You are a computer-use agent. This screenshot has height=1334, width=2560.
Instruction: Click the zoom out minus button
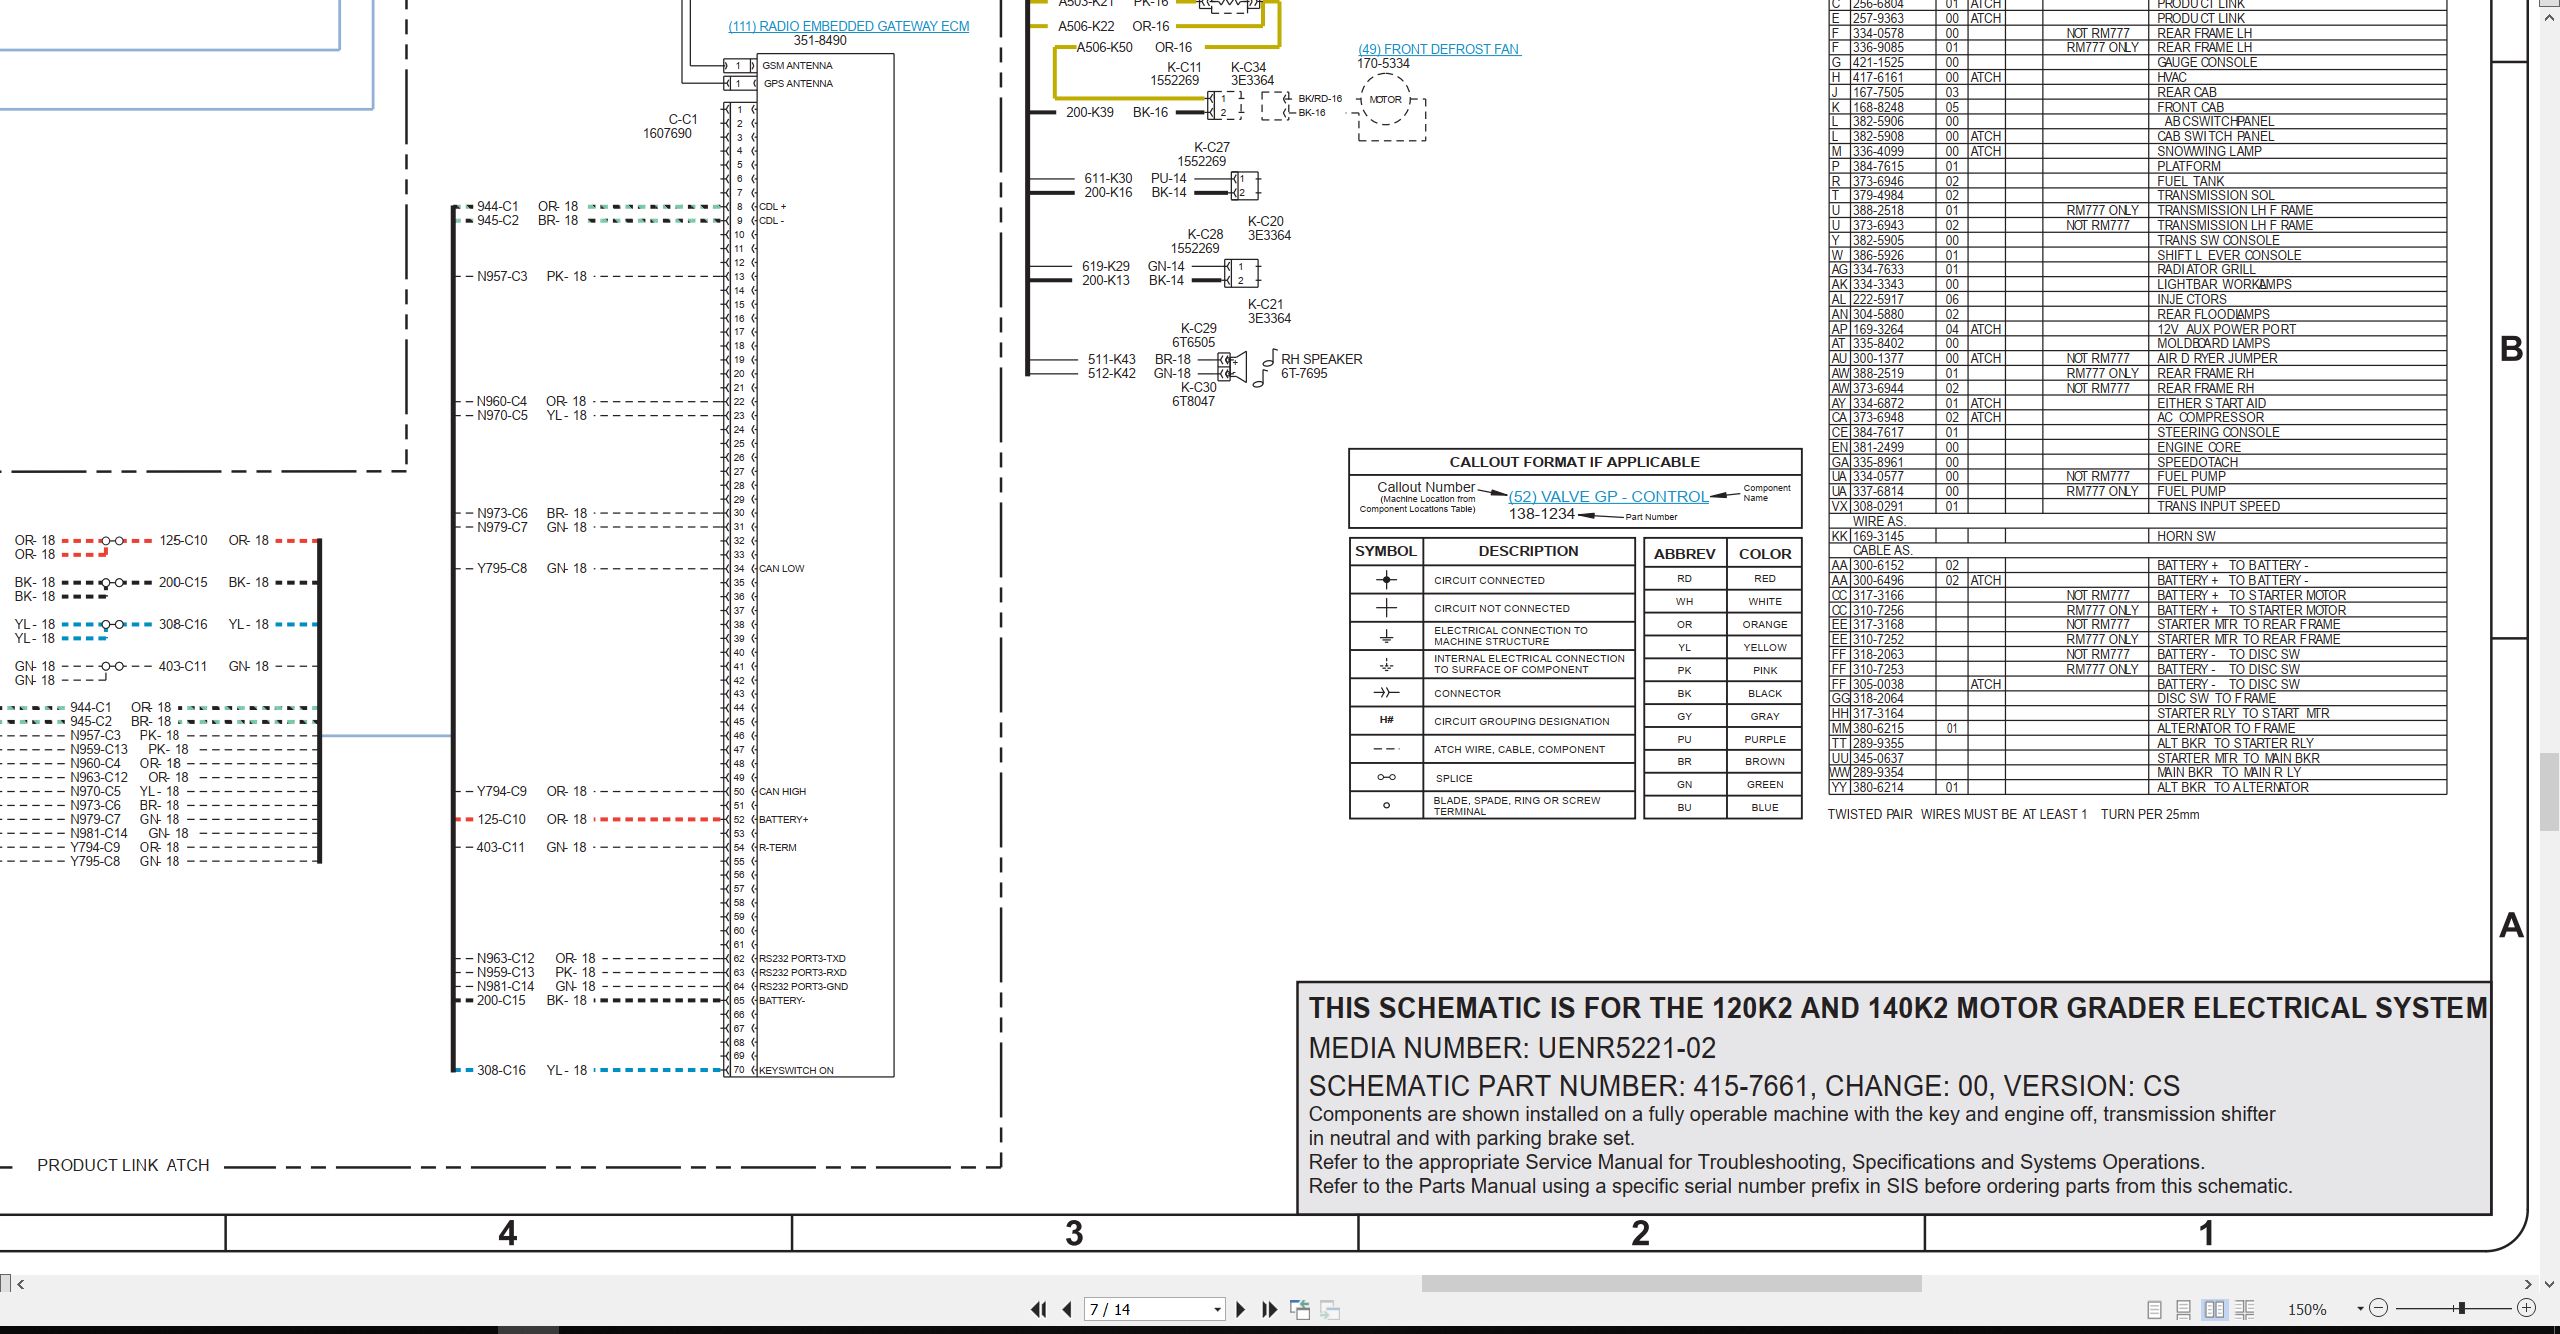(2379, 1308)
